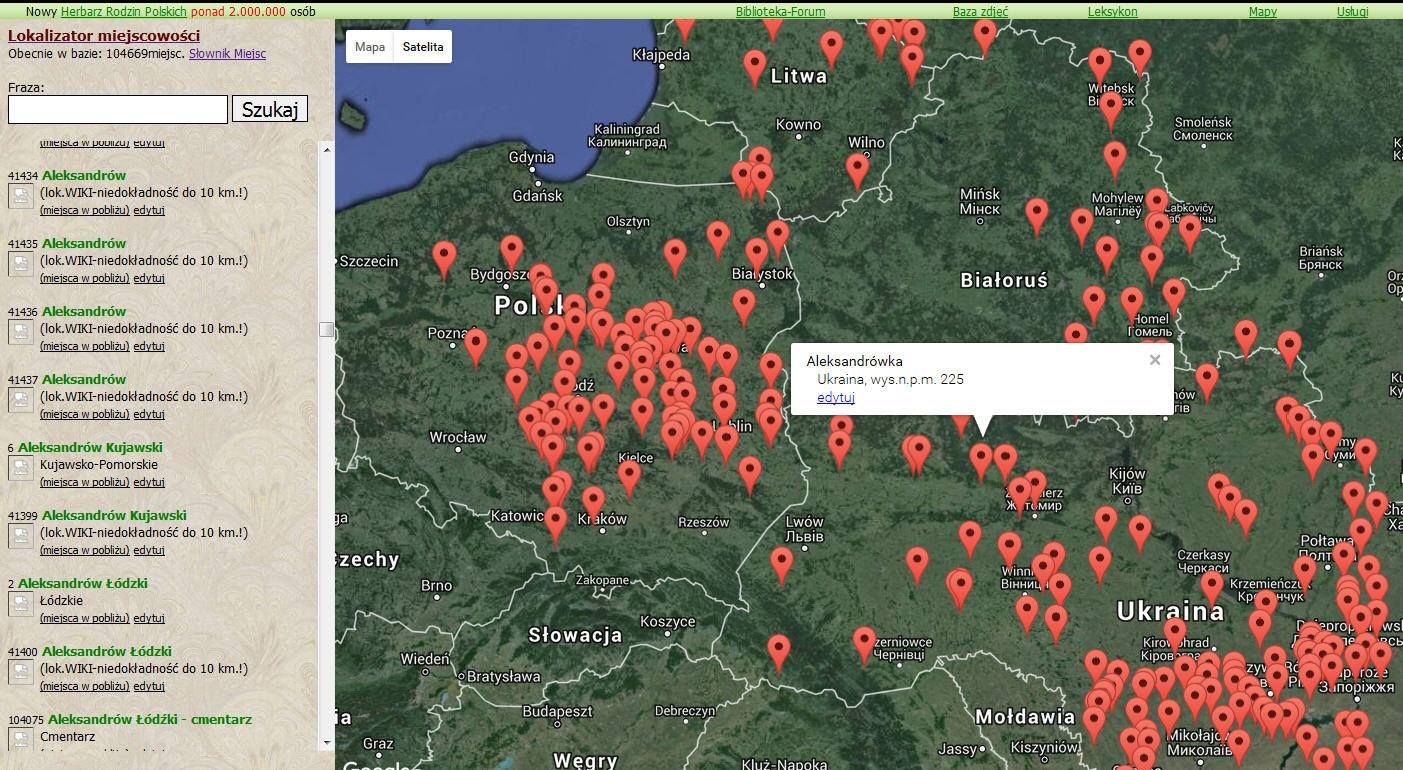Open Baza zdjęć in top navigation
This screenshot has width=1403, height=770.
coord(981,12)
